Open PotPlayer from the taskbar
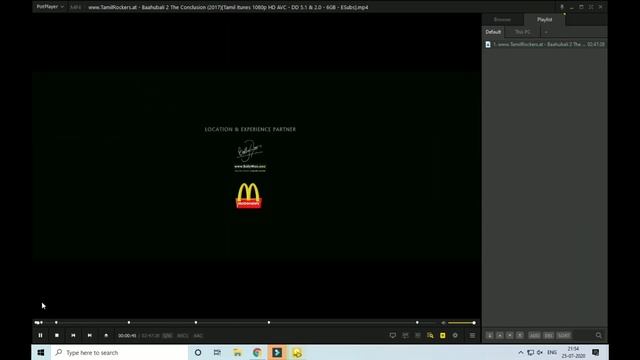This screenshot has height=360, width=640. [297, 352]
